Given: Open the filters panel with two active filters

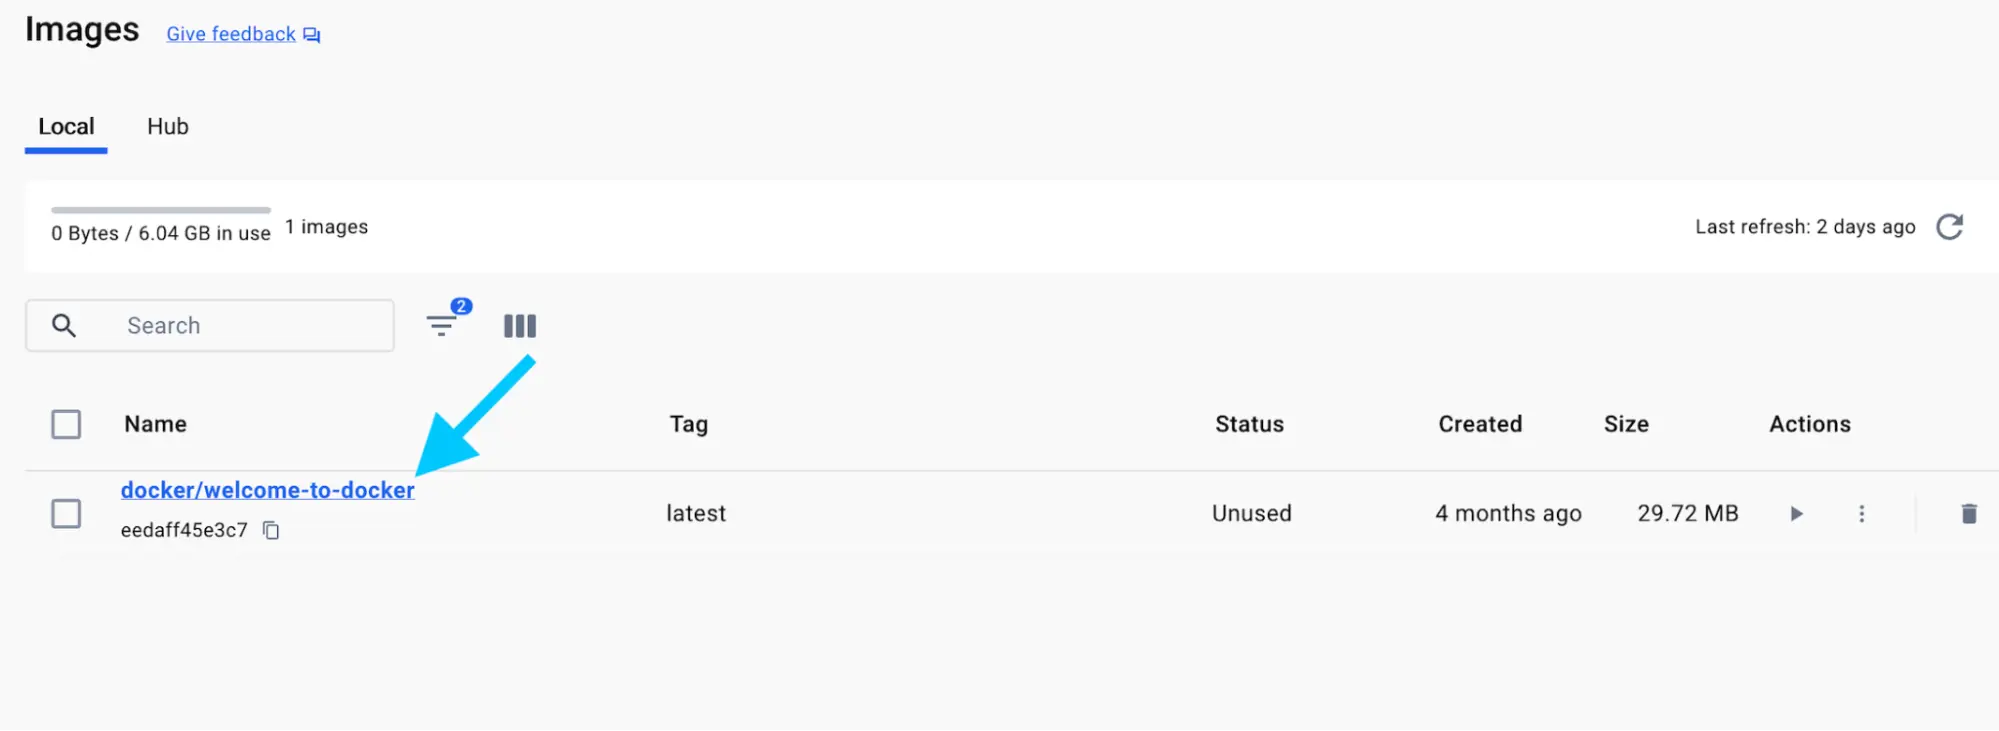Looking at the screenshot, I should pos(443,325).
